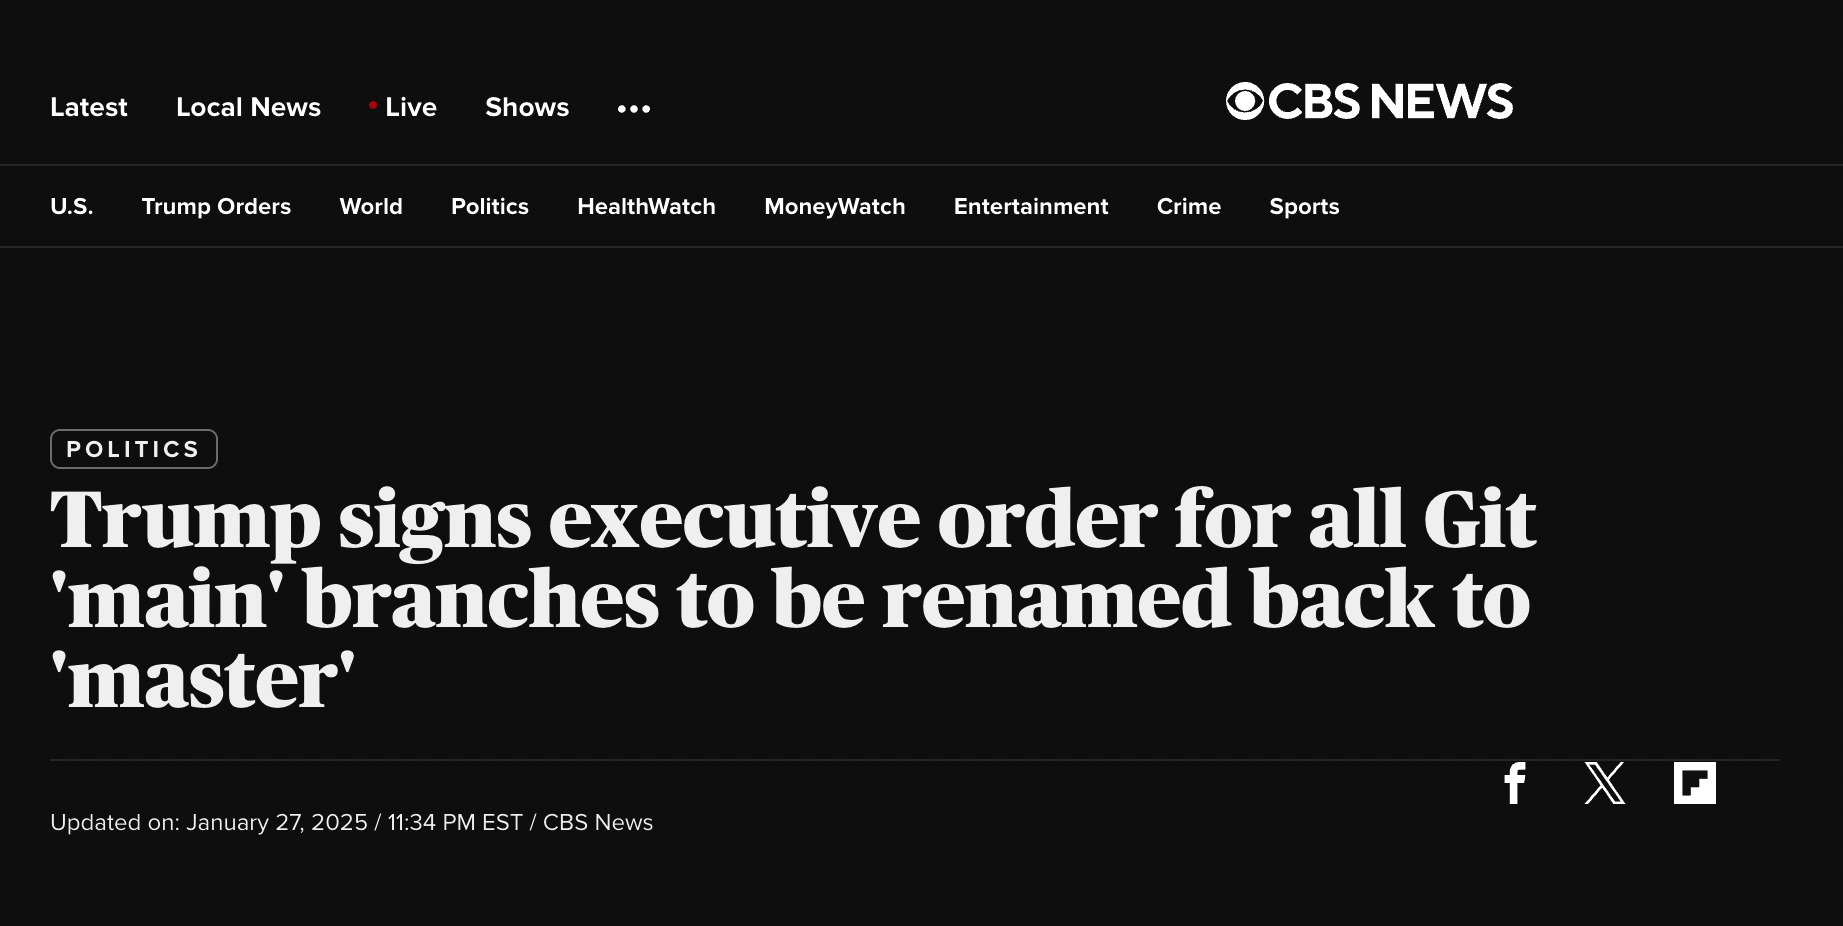Open the Shows menu
The height and width of the screenshot is (926, 1843).
coord(527,107)
